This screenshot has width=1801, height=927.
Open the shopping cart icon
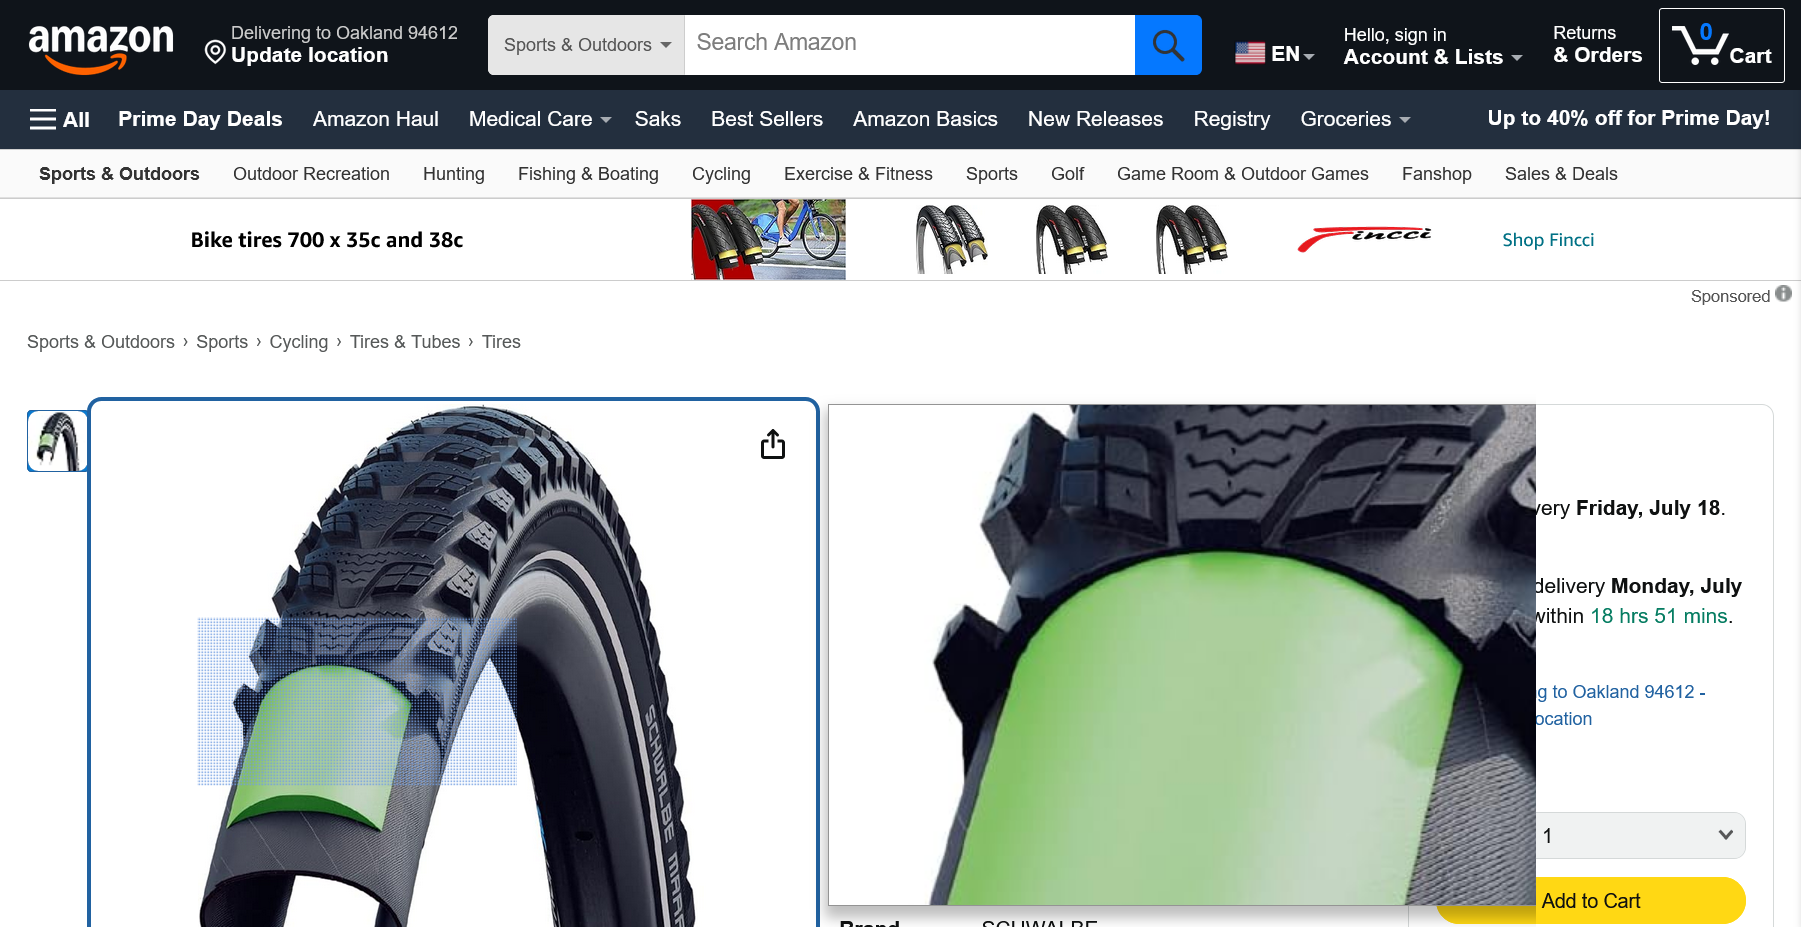click(x=1721, y=45)
